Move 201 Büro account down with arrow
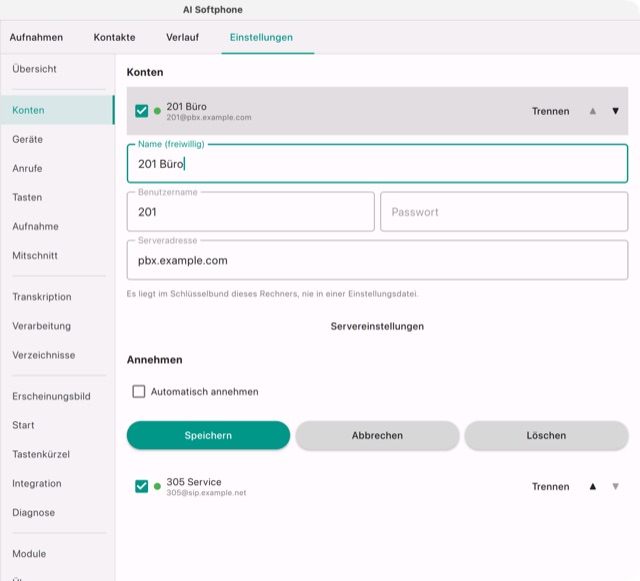640x581 pixels. [615, 111]
